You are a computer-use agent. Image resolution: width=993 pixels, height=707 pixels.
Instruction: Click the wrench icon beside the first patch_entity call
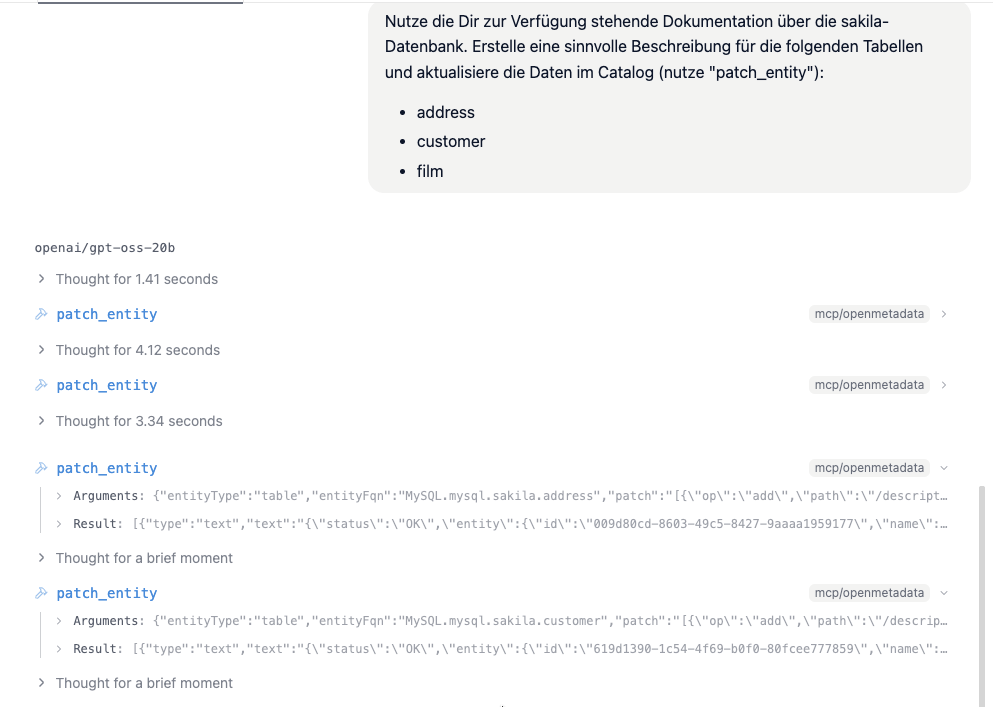click(41, 314)
